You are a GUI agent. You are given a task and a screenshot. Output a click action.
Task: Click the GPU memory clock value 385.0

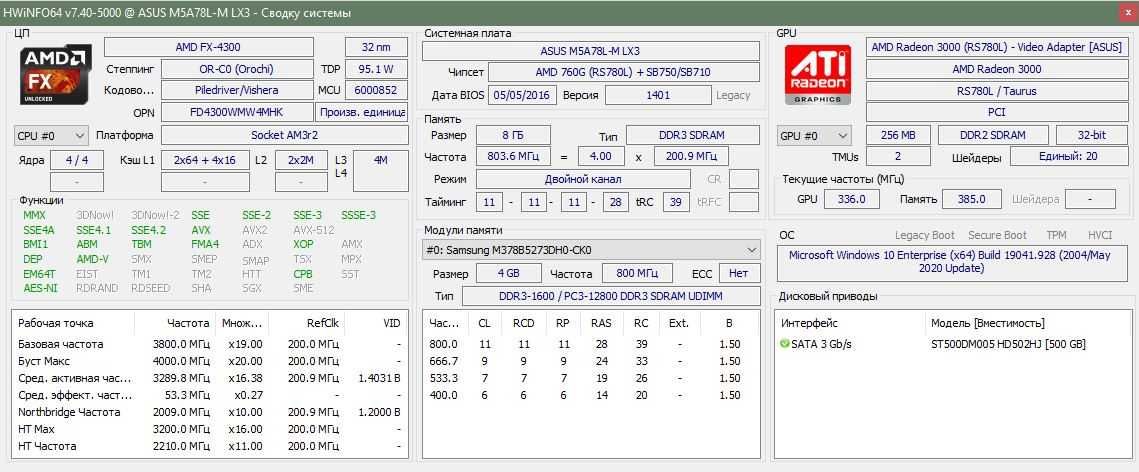click(971, 199)
